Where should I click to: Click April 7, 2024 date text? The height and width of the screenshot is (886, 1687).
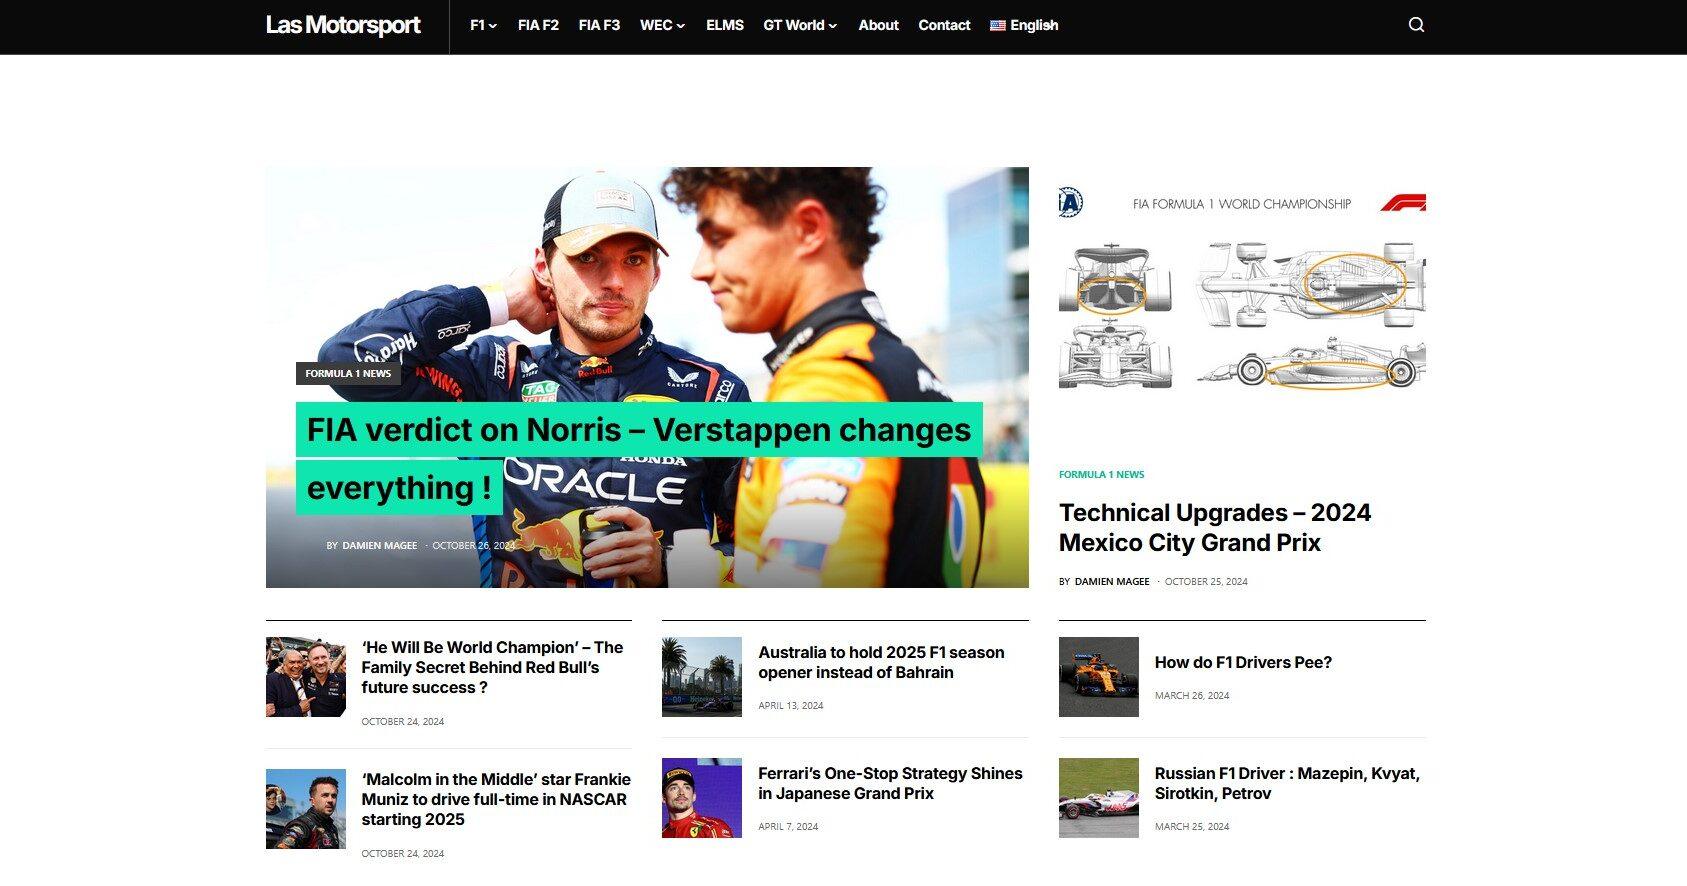coord(788,827)
